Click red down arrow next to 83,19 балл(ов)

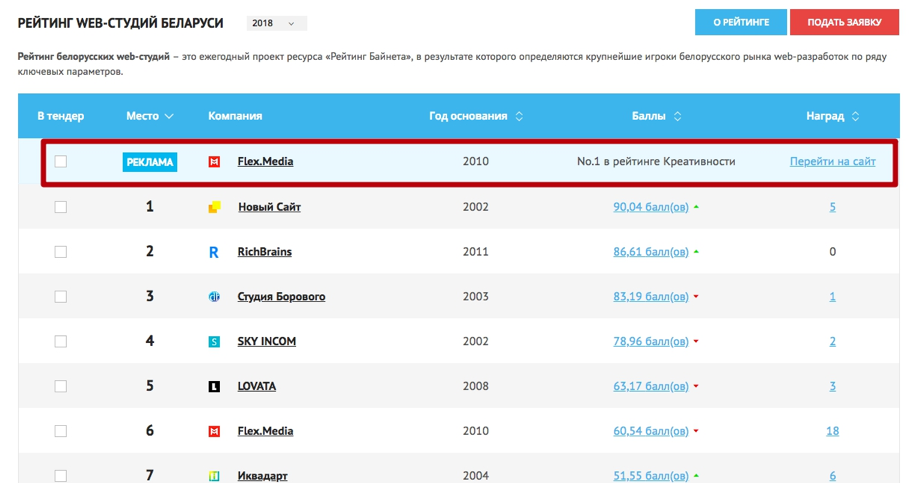tap(696, 296)
